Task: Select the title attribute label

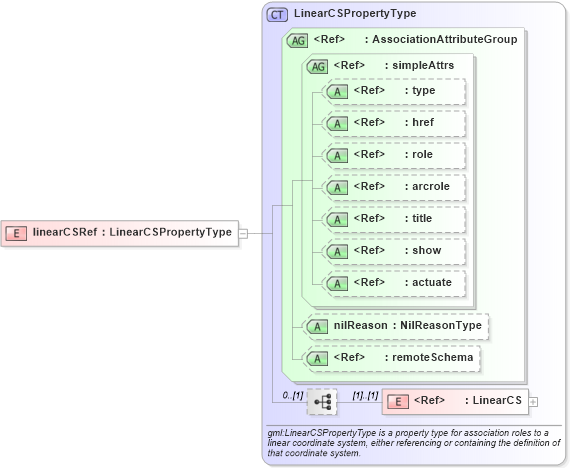Action: click(393, 218)
